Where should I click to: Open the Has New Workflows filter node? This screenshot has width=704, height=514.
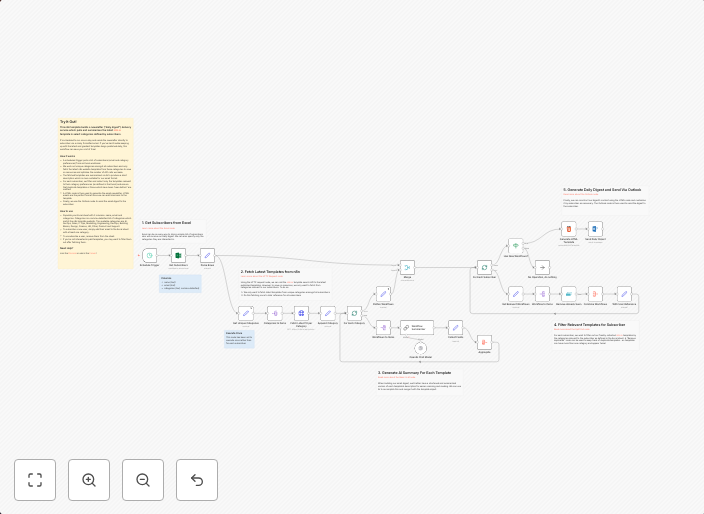[515, 245]
